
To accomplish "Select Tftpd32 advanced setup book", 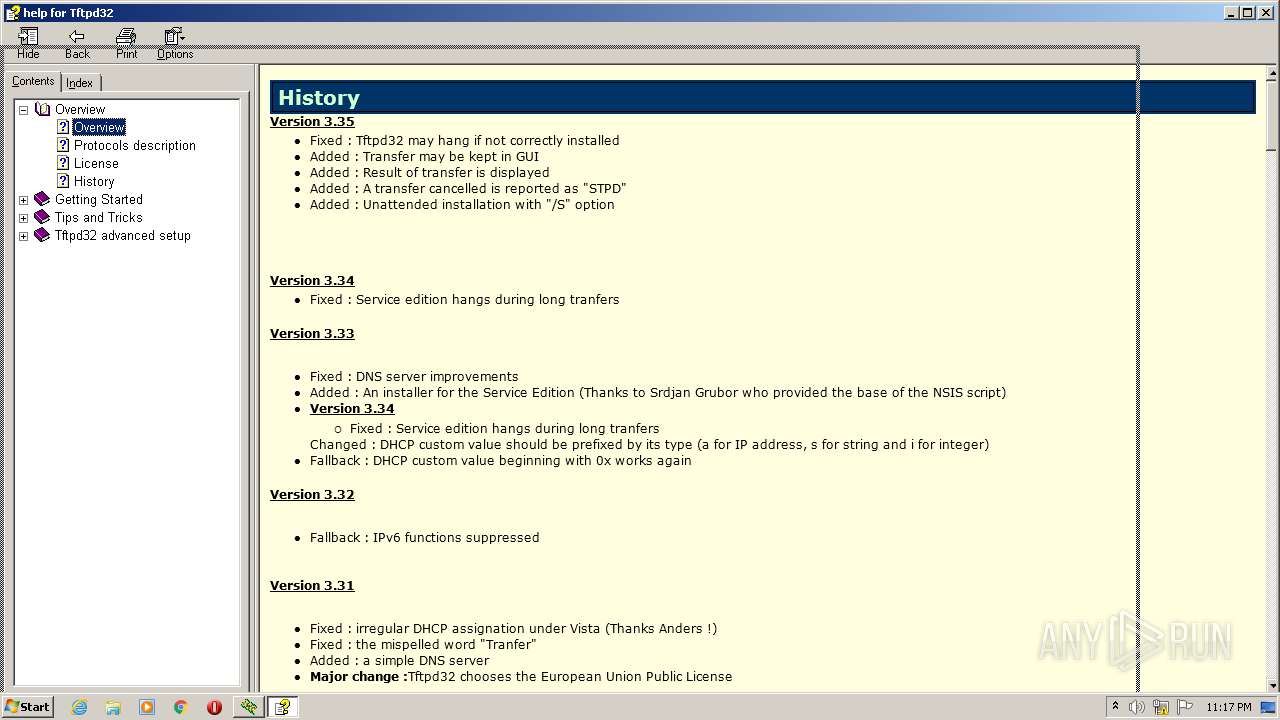I will click(123, 235).
